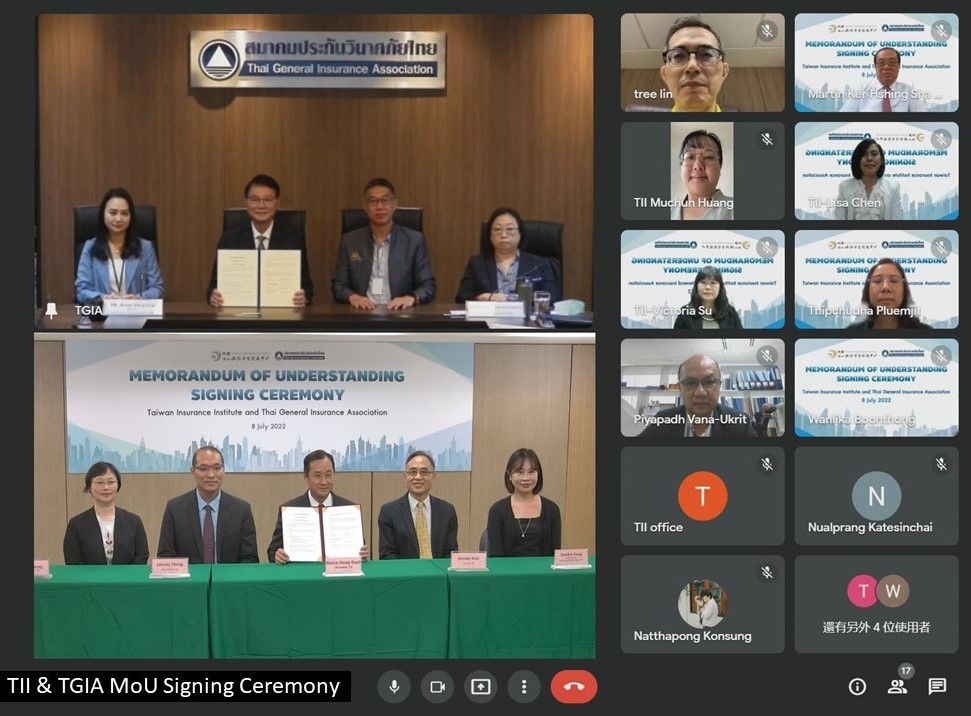The width and height of the screenshot is (971, 716).
Task: Click the 'TII & TGIA MoU Signing Ceremony' title
Action: tap(173, 686)
